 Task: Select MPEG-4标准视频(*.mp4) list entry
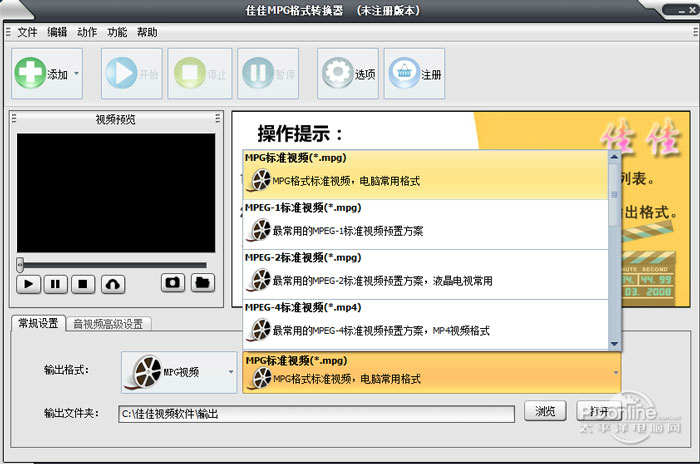[x=425, y=324]
